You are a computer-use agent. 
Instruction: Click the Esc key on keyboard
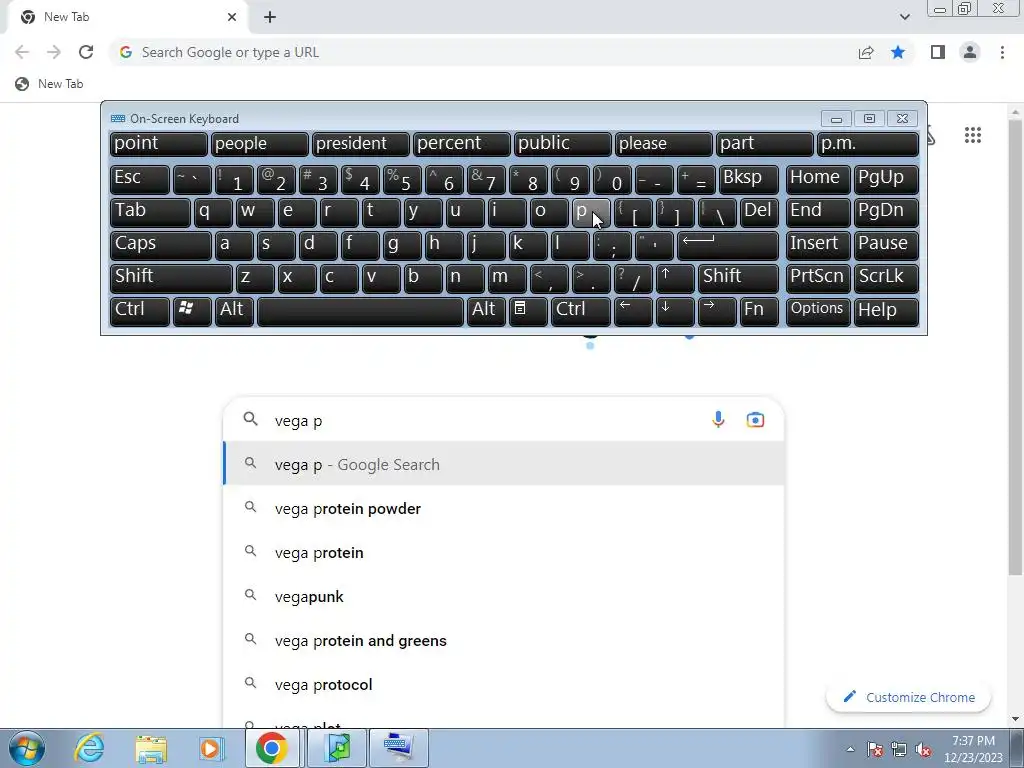[140, 179]
